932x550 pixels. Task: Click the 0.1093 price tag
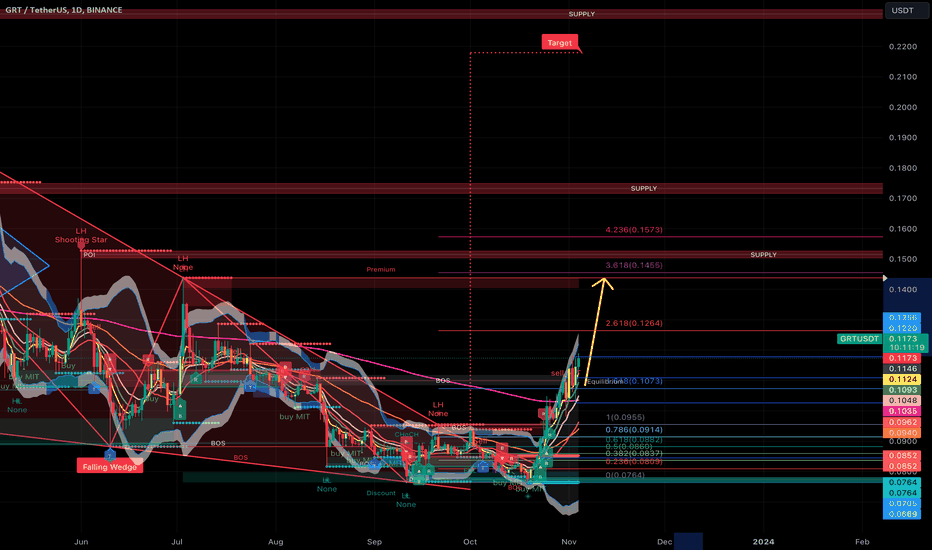point(902,390)
